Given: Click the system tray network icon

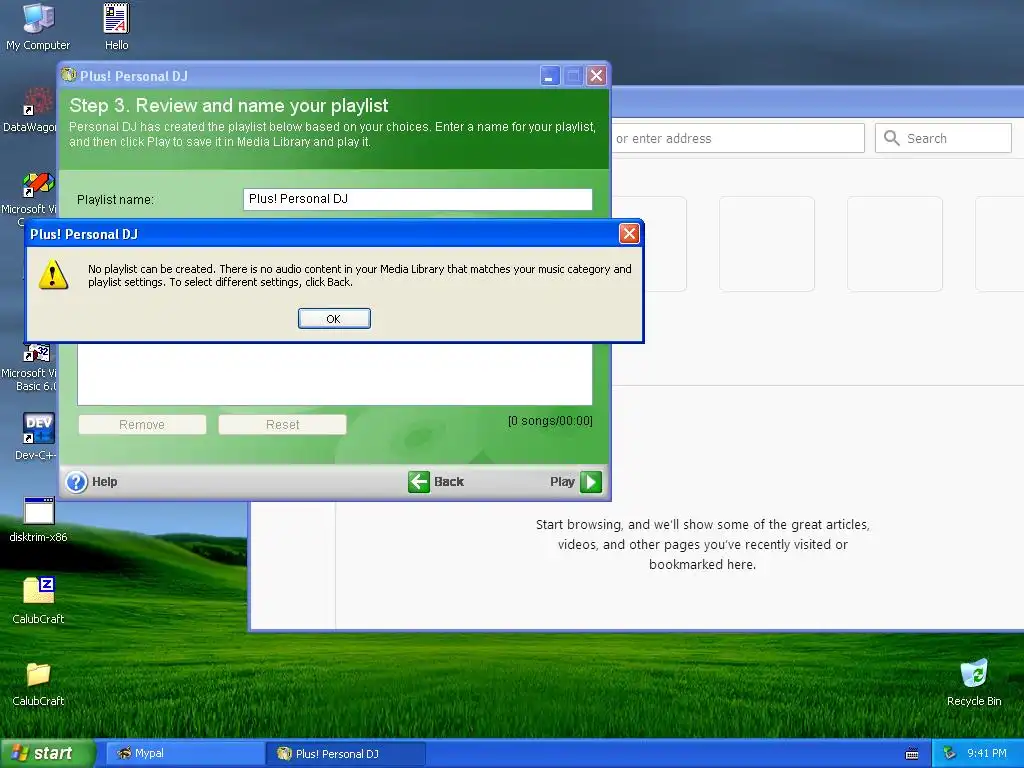Looking at the screenshot, I should (x=950, y=754).
